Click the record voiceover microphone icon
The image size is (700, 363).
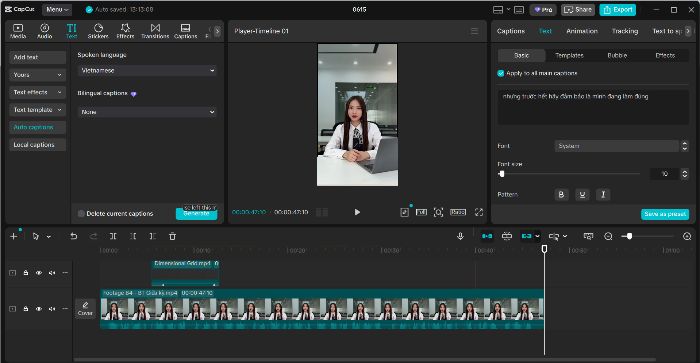[460, 236]
